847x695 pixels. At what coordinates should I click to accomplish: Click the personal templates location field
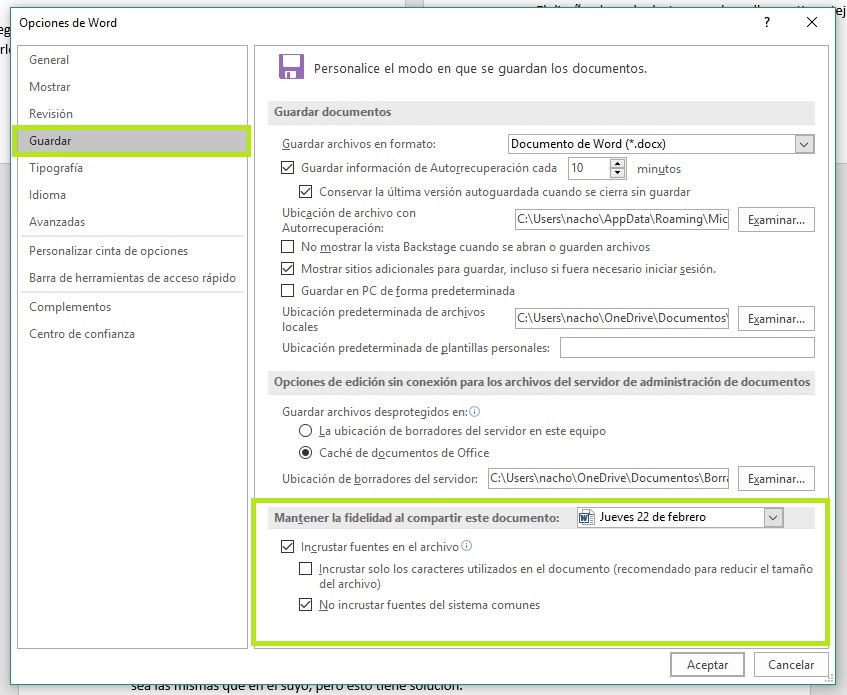pos(687,348)
